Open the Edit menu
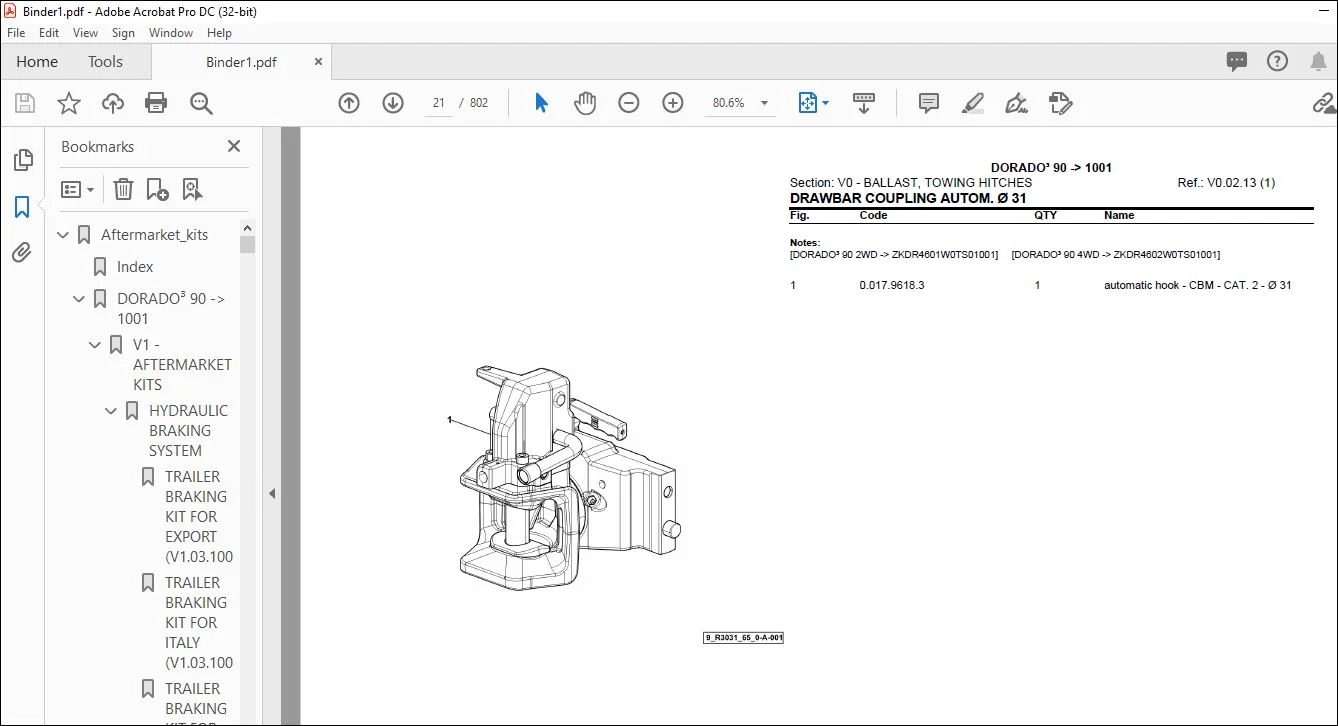 coord(49,33)
